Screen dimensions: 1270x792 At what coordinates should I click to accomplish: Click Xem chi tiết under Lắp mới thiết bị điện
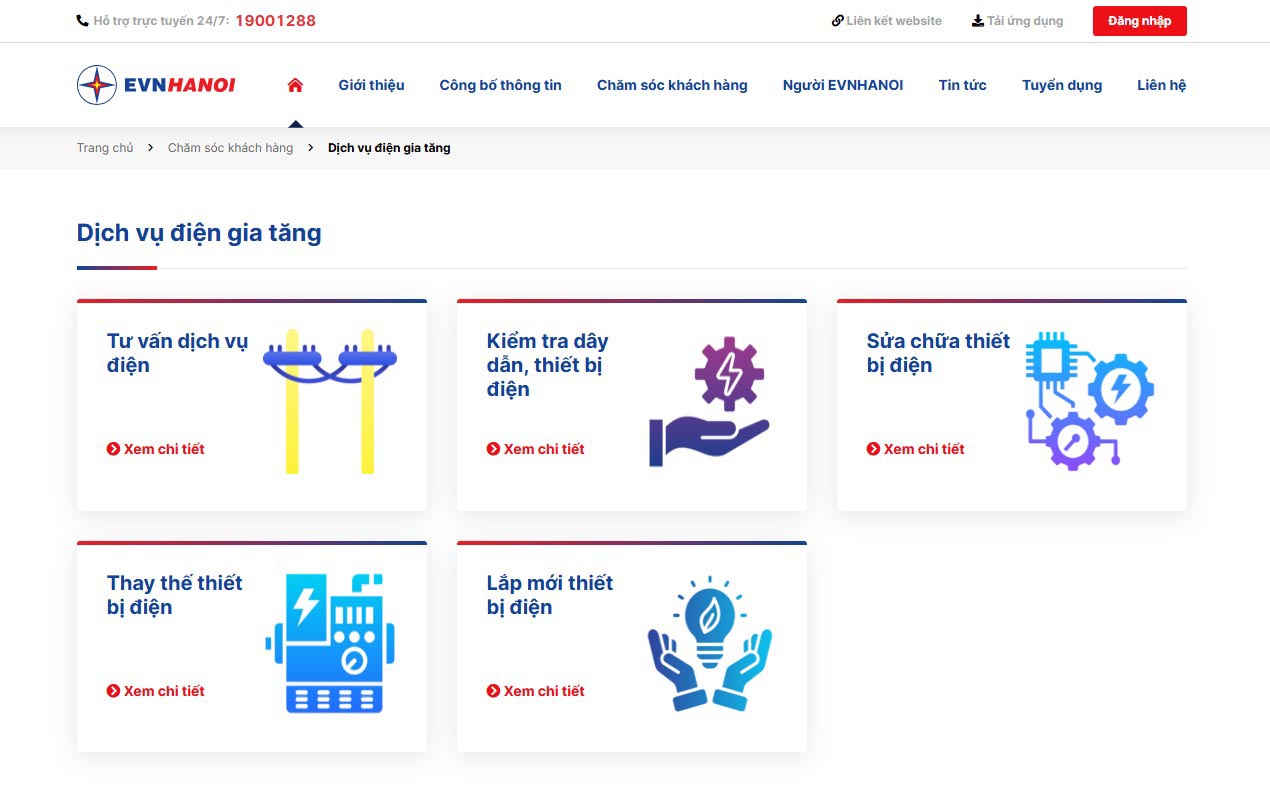(543, 691)
